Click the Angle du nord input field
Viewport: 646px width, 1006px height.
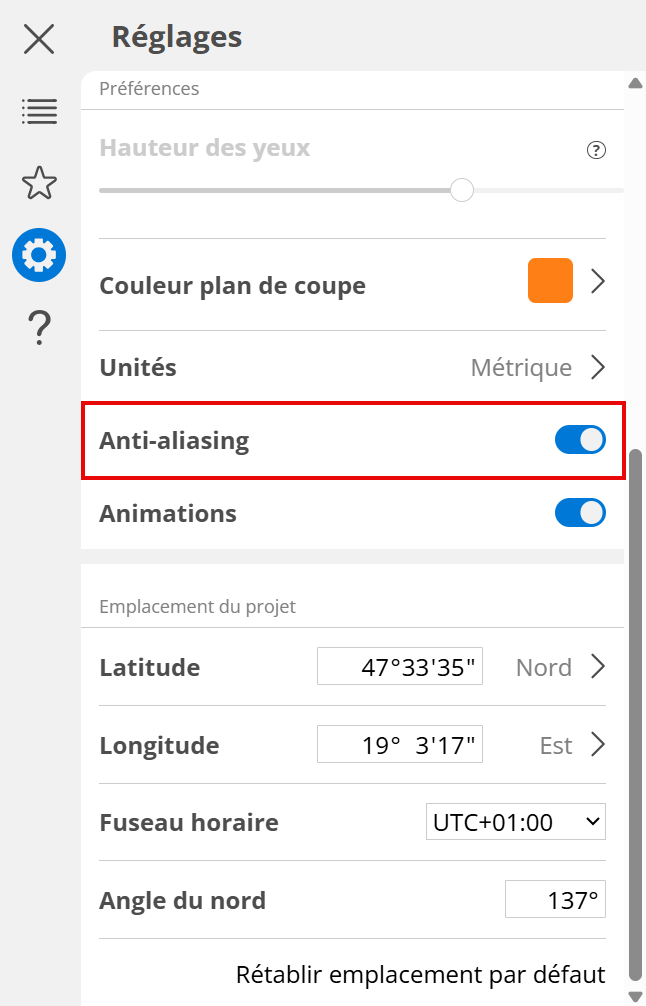point(555,900)
